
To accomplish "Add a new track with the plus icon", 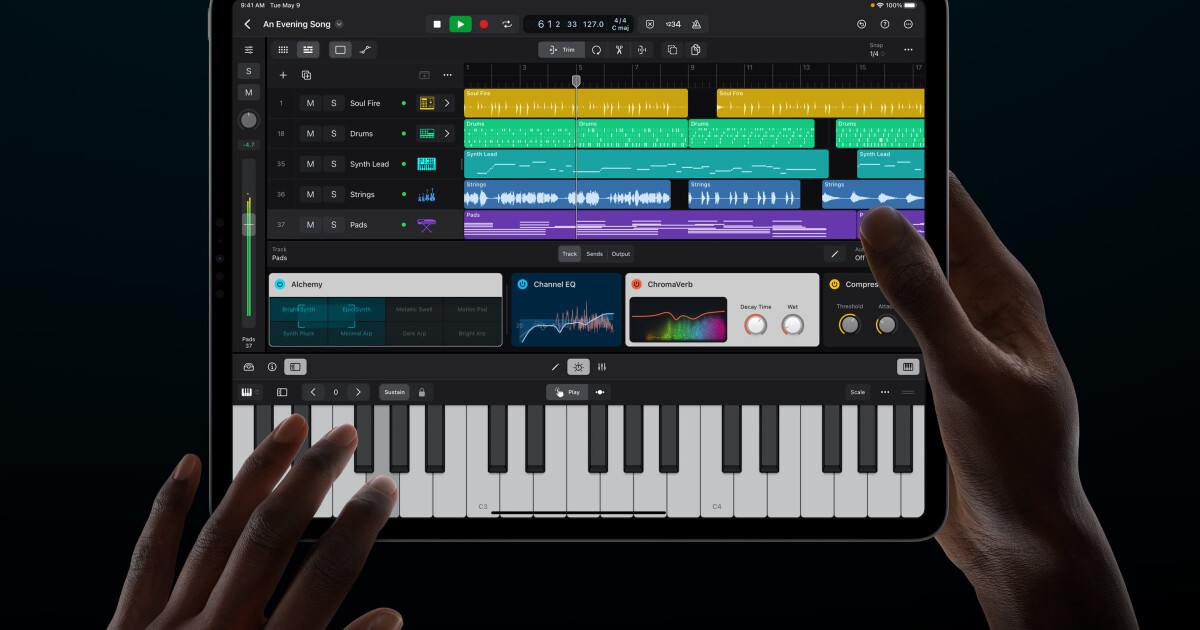I will (283, 75).
